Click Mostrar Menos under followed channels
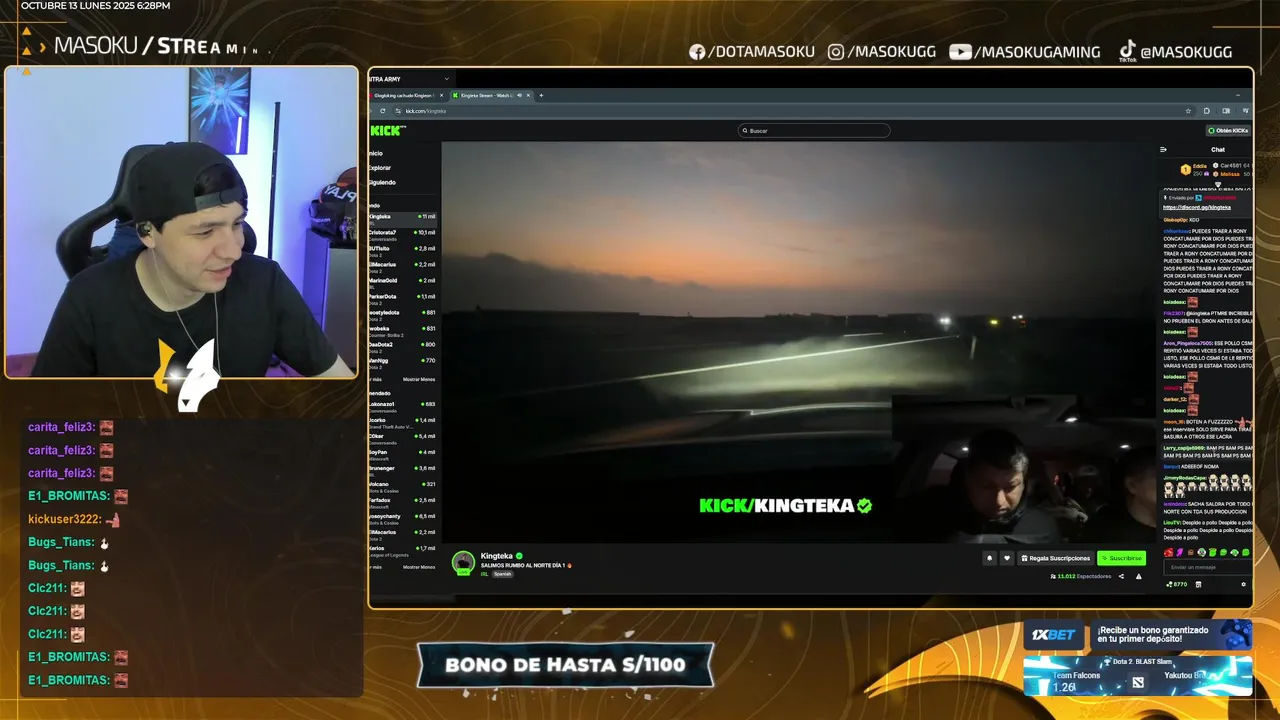1280x720 pixels. (419, 379)
